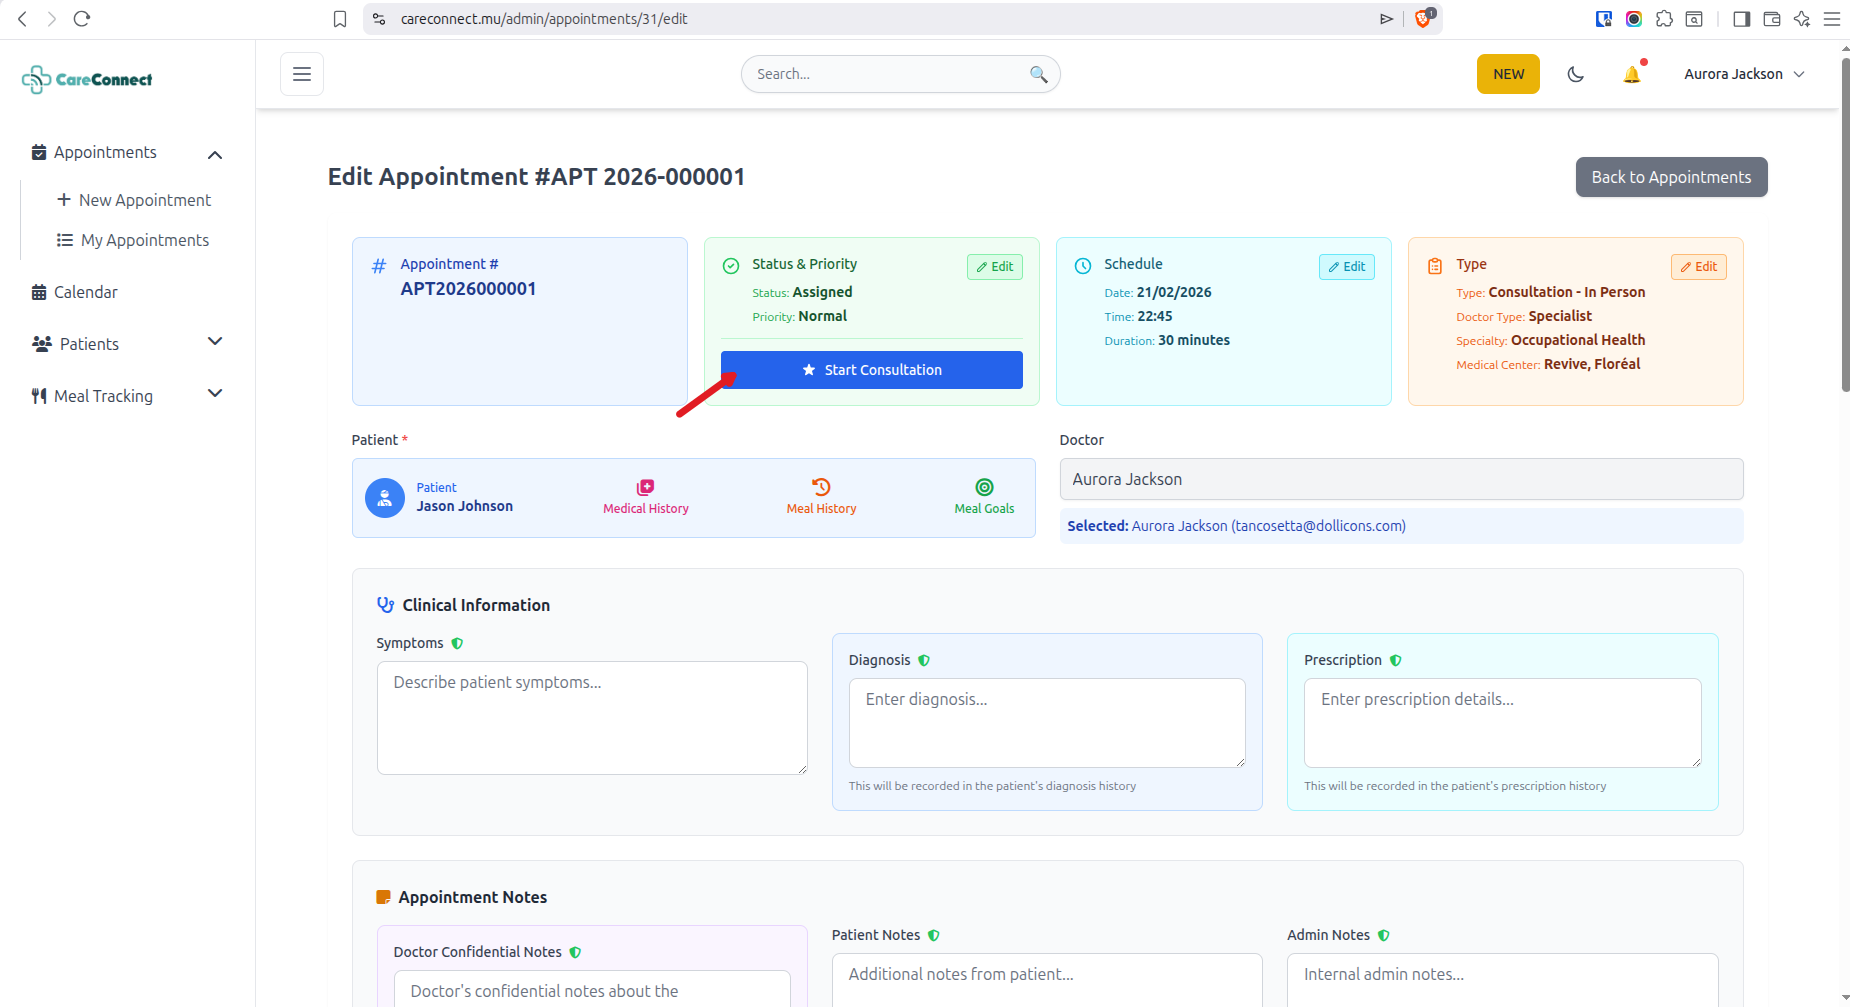Open the notifications bell
1850x1007 pixels.
[x=1631, y=75]
